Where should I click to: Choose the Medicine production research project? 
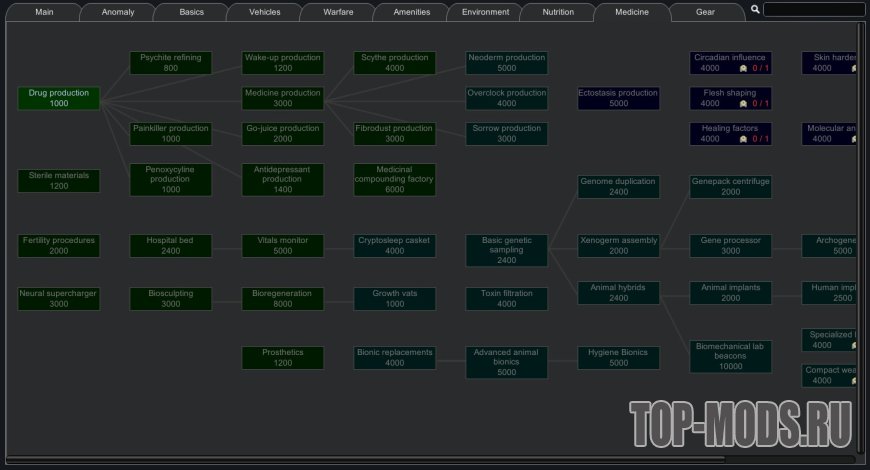click(x=282, y=98)
